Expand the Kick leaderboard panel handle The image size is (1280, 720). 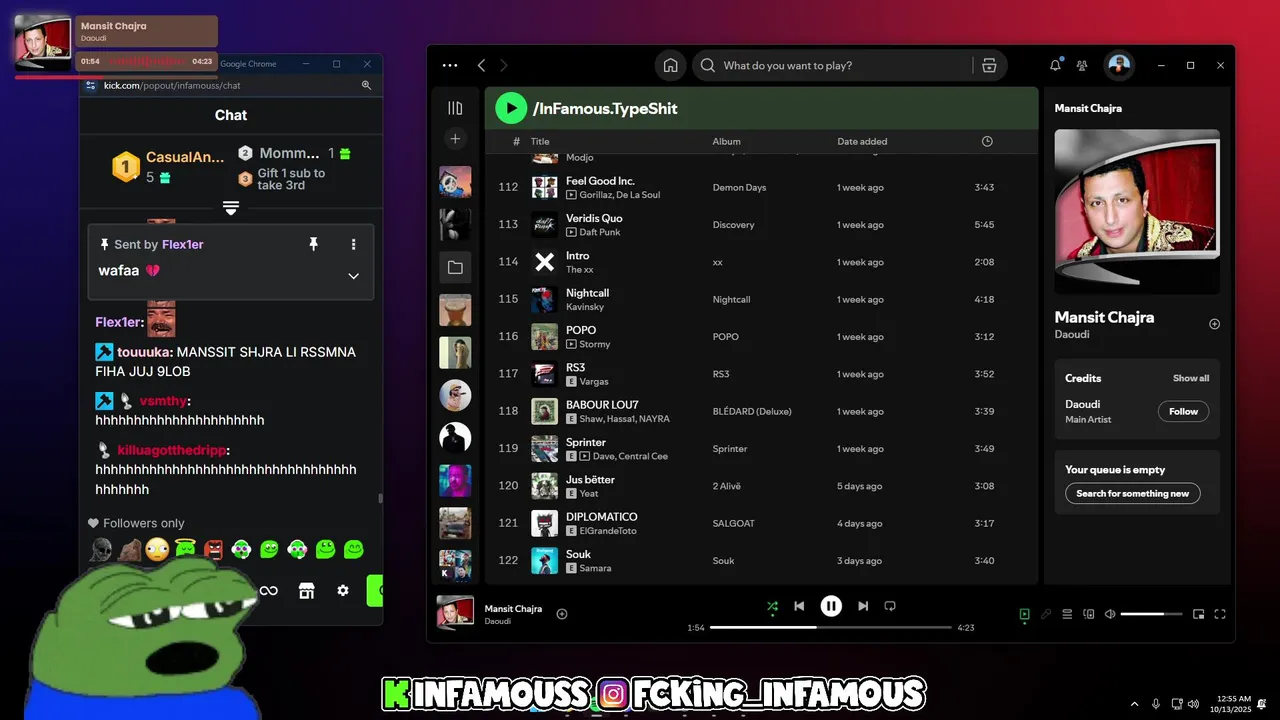pyautogui.click(x=231, y=208)
